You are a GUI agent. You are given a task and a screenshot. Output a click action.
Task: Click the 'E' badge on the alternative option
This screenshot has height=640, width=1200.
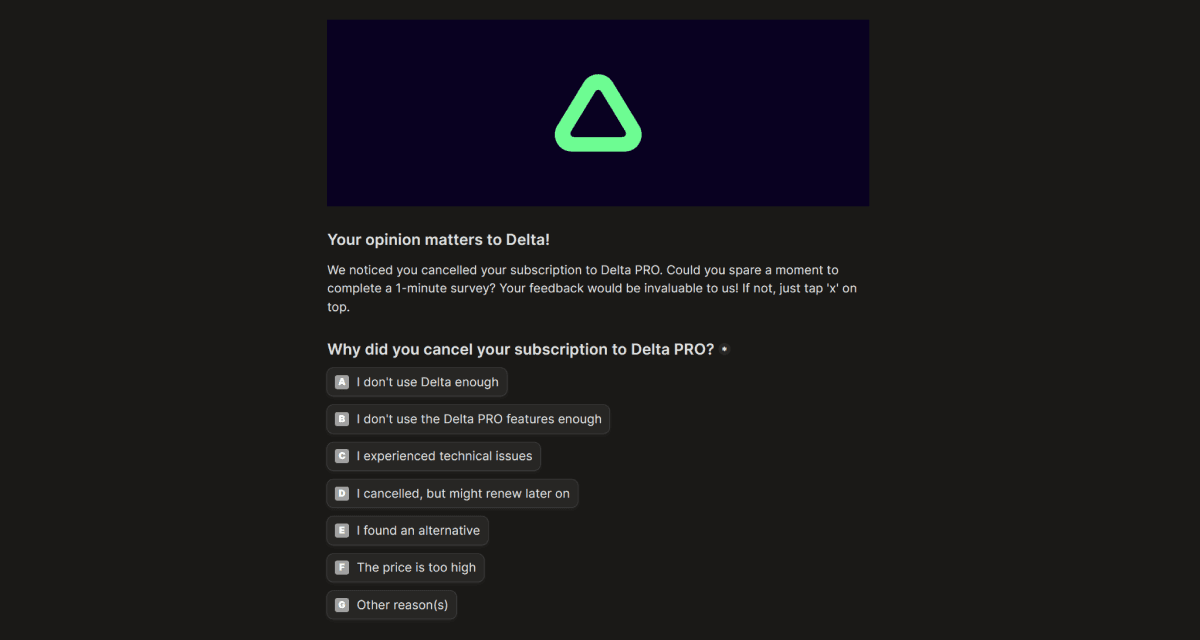(341, 530)
